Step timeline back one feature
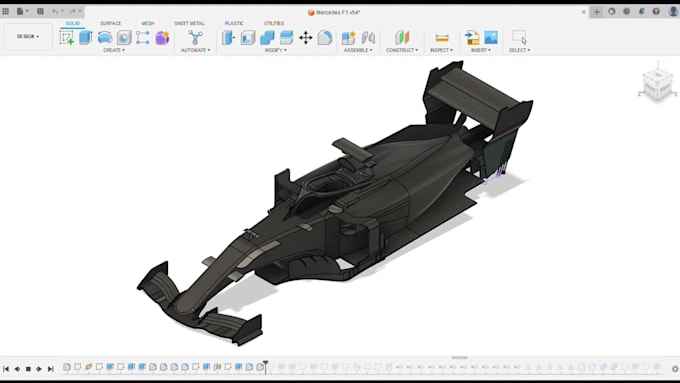 click(x=17, y=369)
